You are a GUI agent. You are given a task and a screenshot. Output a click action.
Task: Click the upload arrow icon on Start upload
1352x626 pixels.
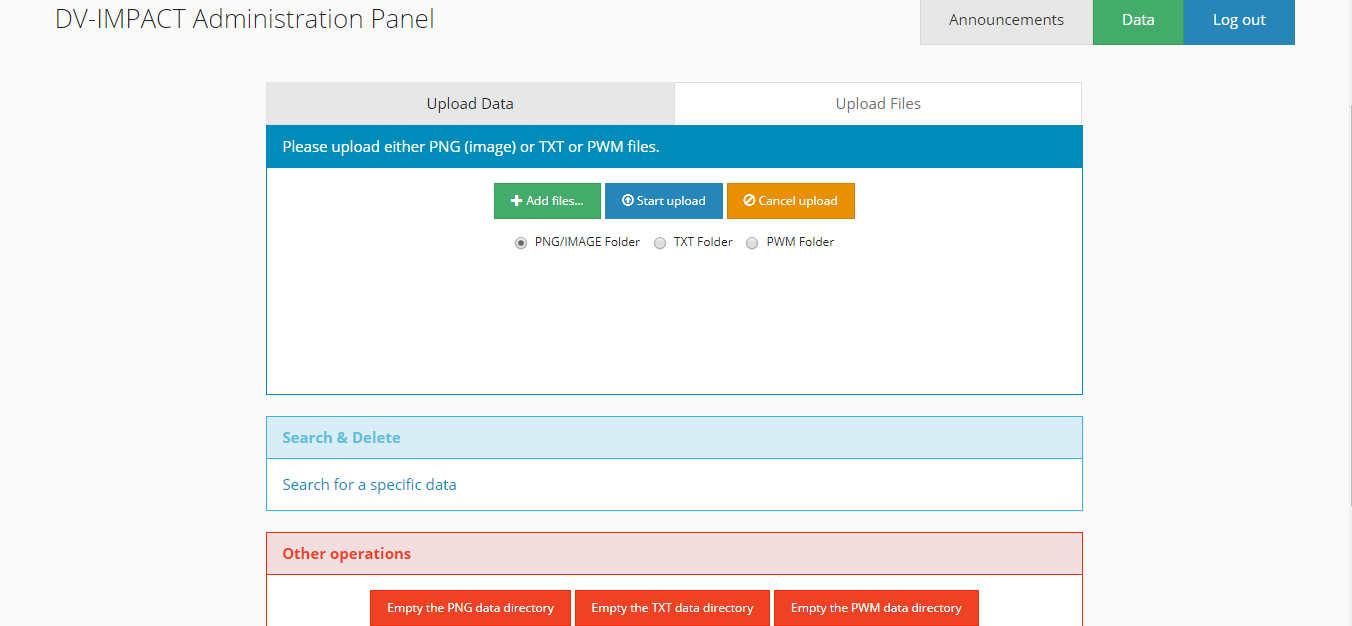(x=628, y=201)
